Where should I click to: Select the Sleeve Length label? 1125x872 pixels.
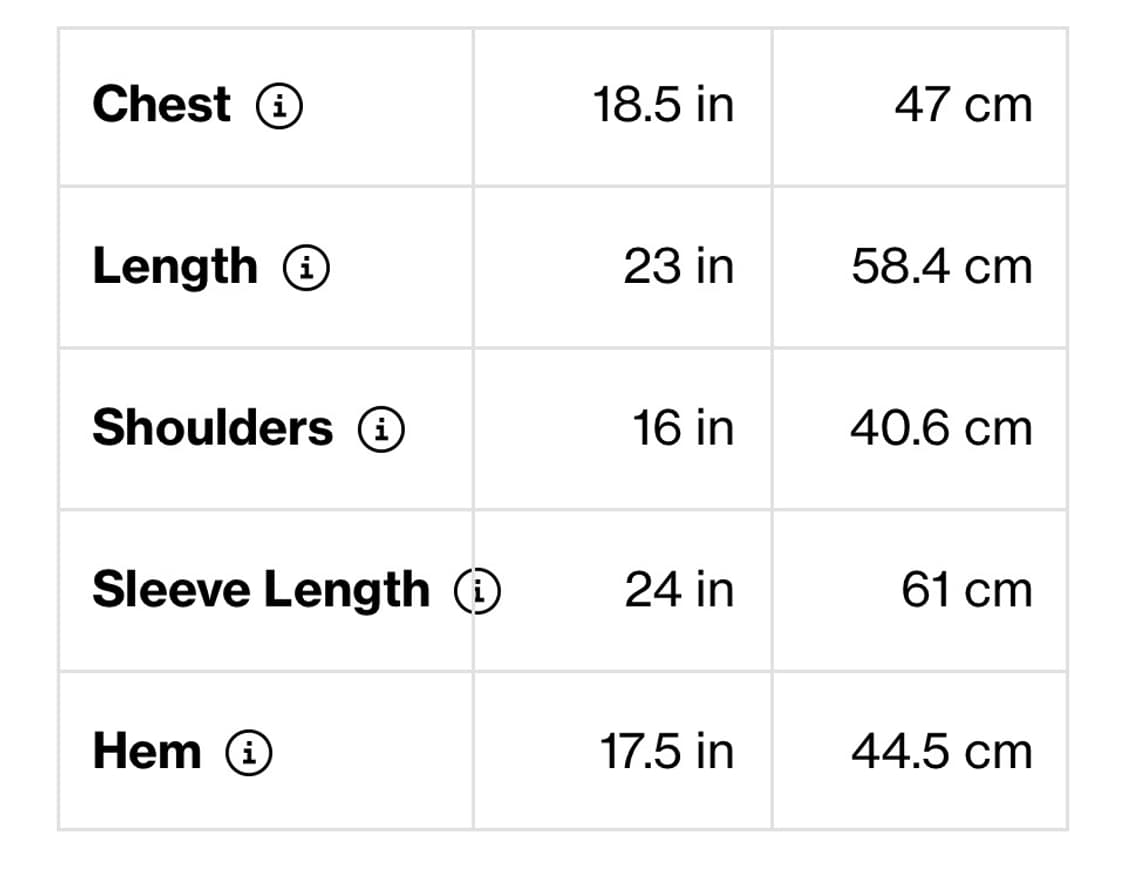[x=260, y=590]
